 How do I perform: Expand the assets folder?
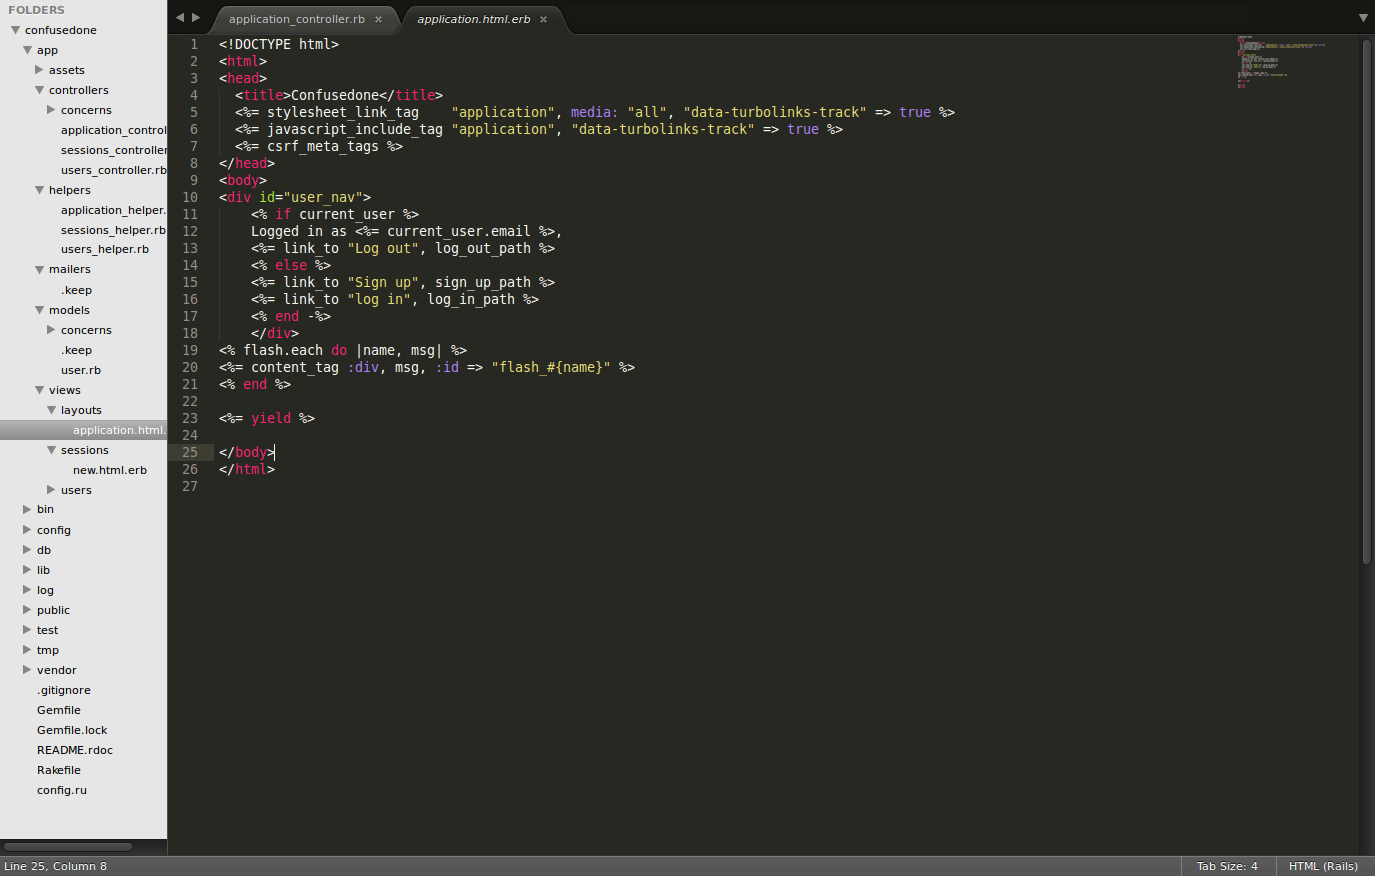39,70
